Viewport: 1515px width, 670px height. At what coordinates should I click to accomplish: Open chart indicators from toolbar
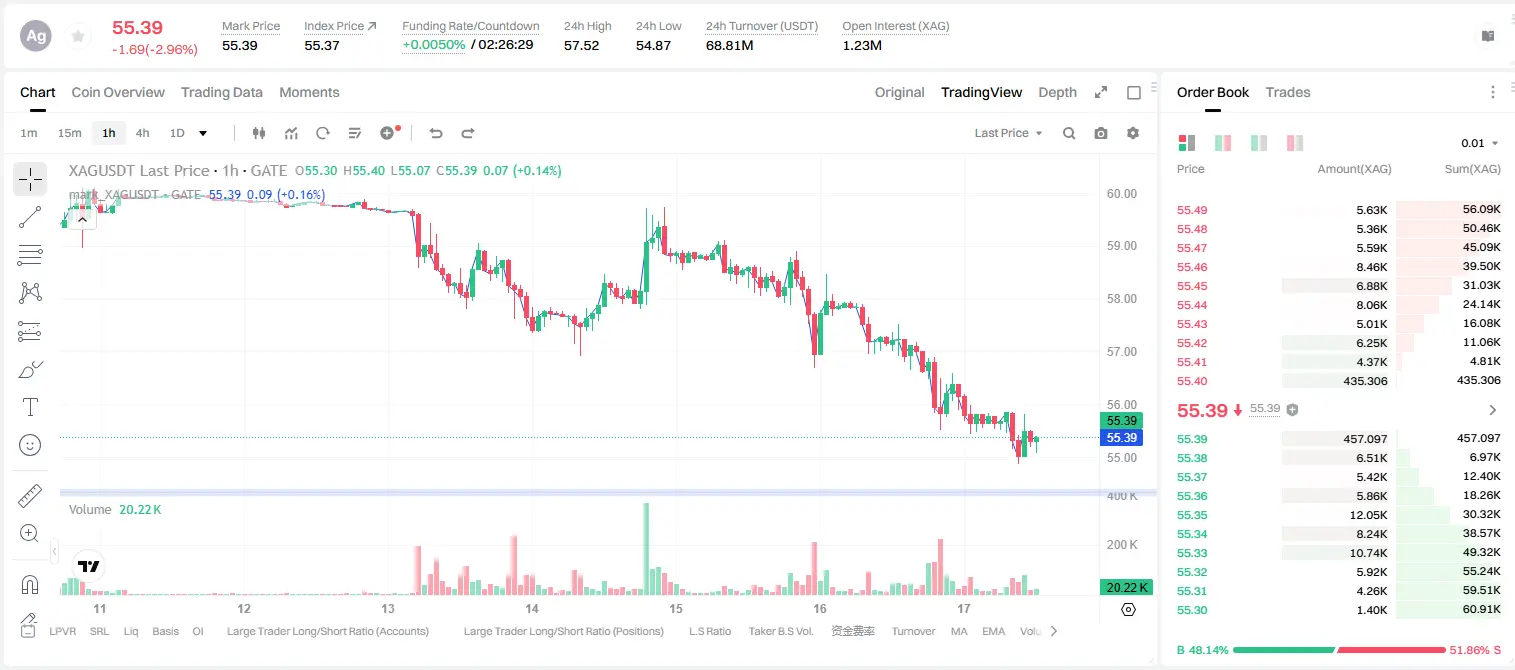(x=291, y=133)
